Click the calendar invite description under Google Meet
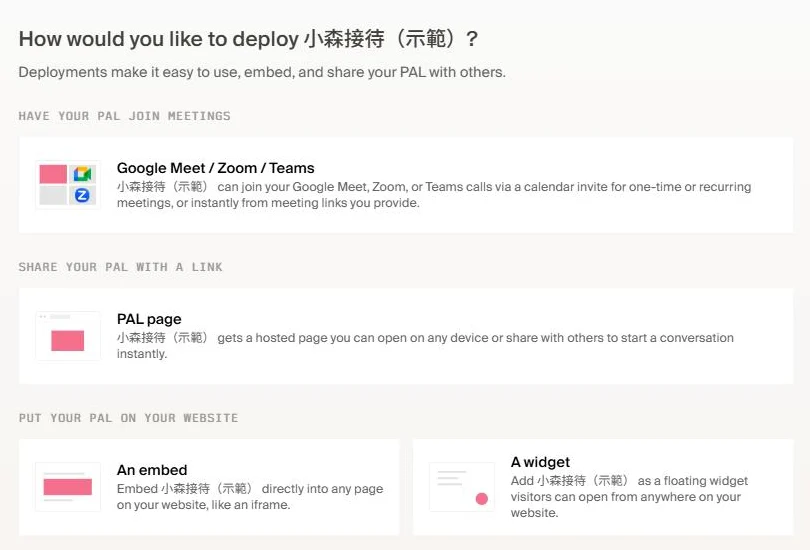The height and width of the screenshot is (550, 810). coord(434,195)
